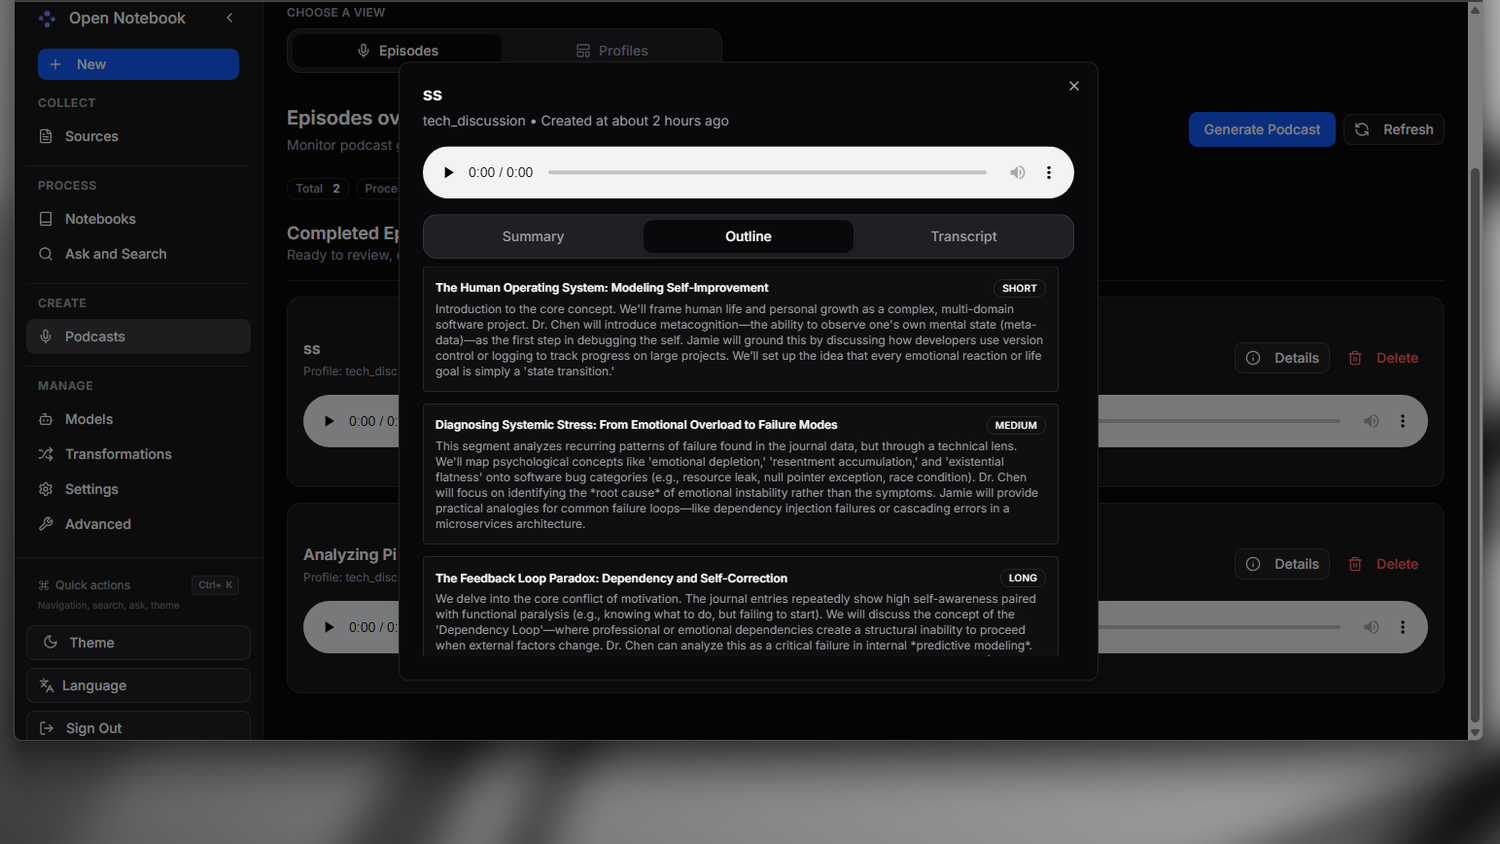Delete the ss episode
The height and width of the screenshot is (844, 1500).
(x=1383, y=358)
